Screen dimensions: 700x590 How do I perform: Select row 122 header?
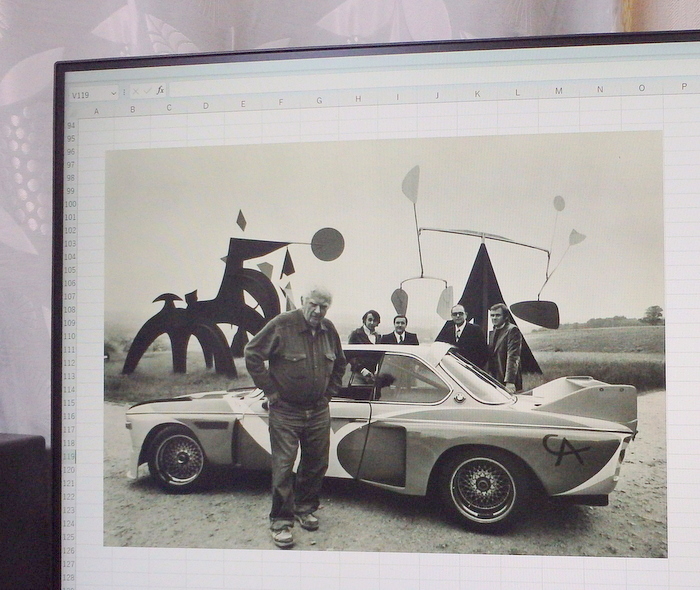(x=69, y=497)
